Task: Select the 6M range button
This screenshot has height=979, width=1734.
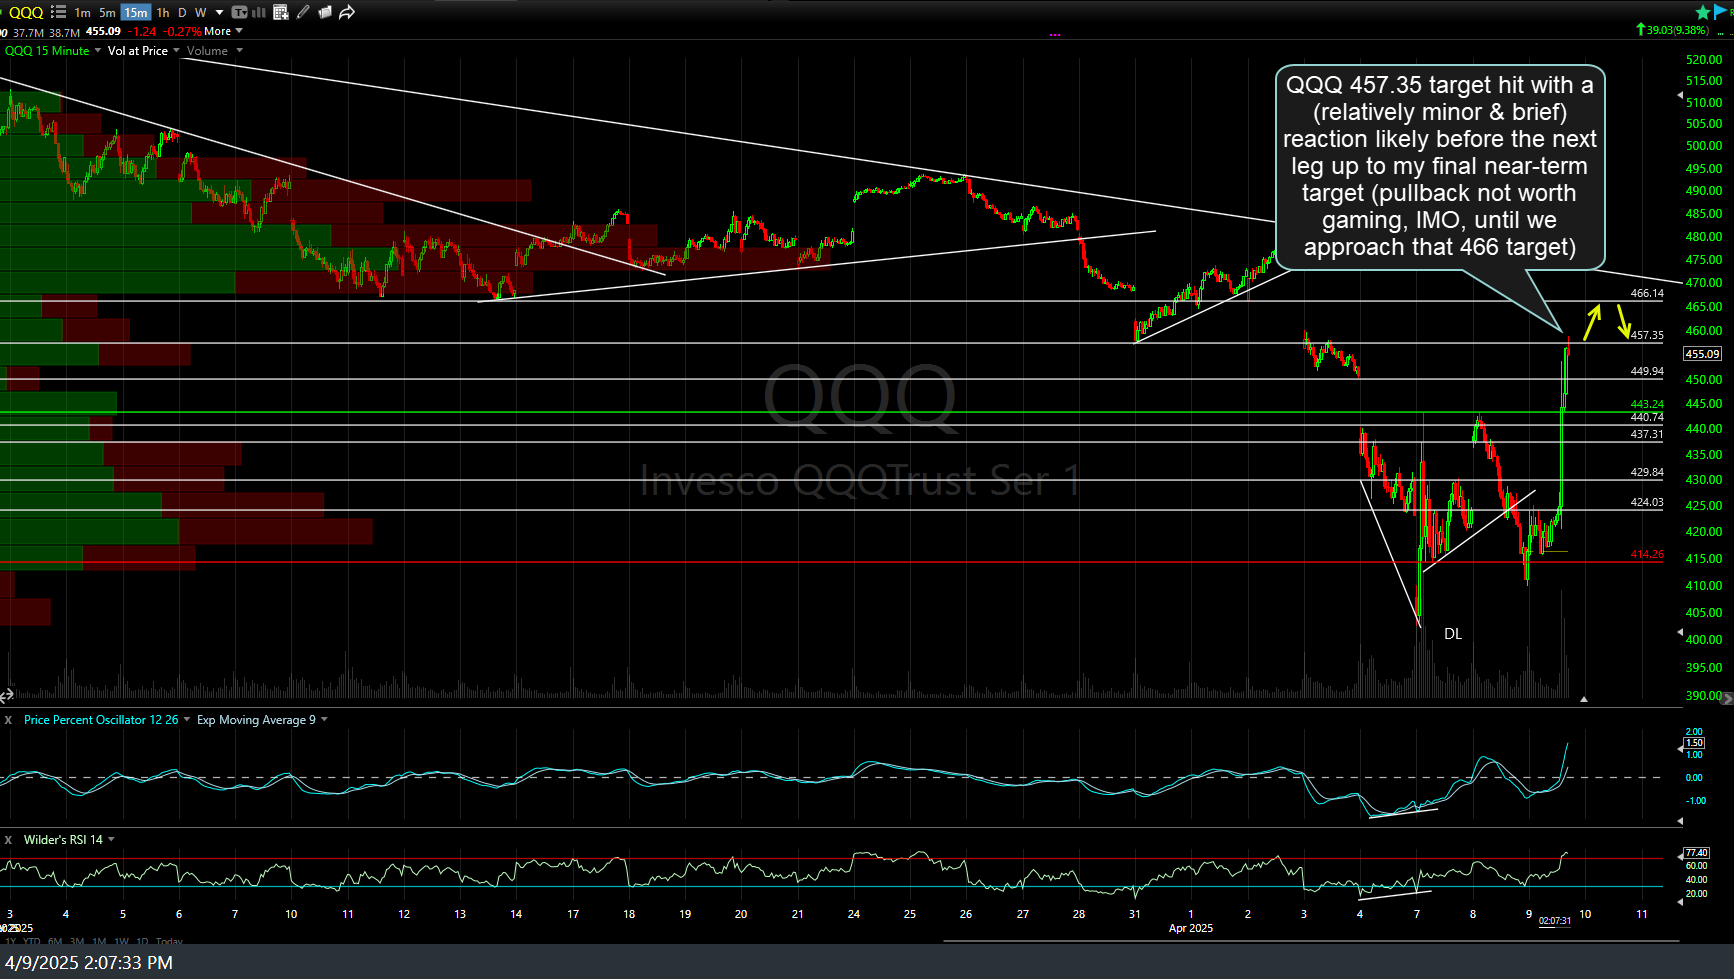Action: pyautogui.click(x=55, y=941)
